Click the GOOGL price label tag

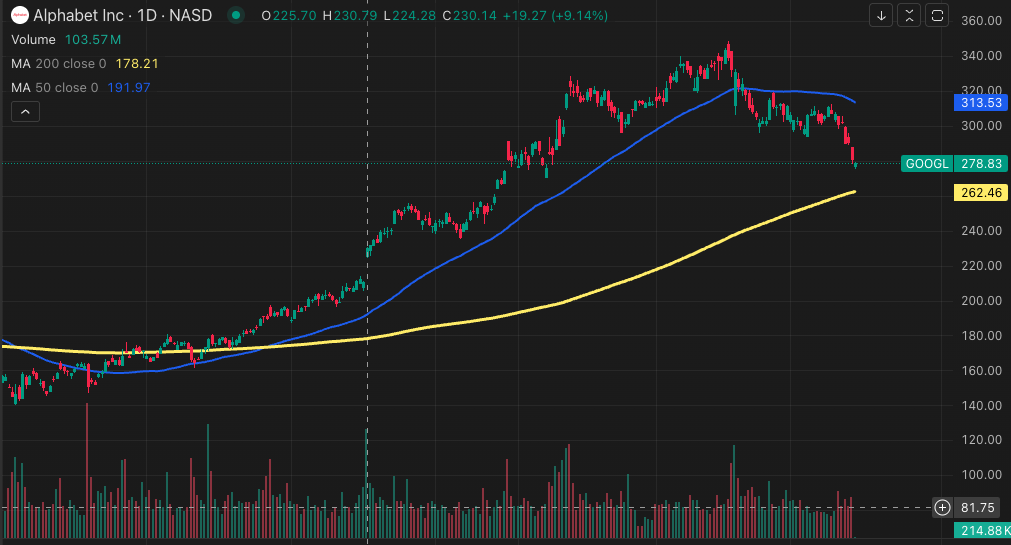pyautogui.click(x=926, y=163)
